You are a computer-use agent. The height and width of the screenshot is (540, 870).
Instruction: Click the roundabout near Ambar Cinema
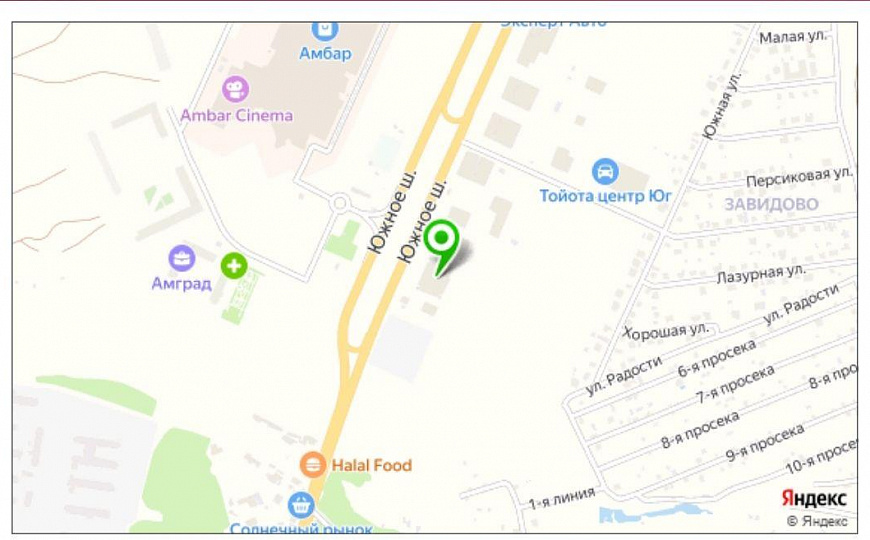tap(340, 204)
